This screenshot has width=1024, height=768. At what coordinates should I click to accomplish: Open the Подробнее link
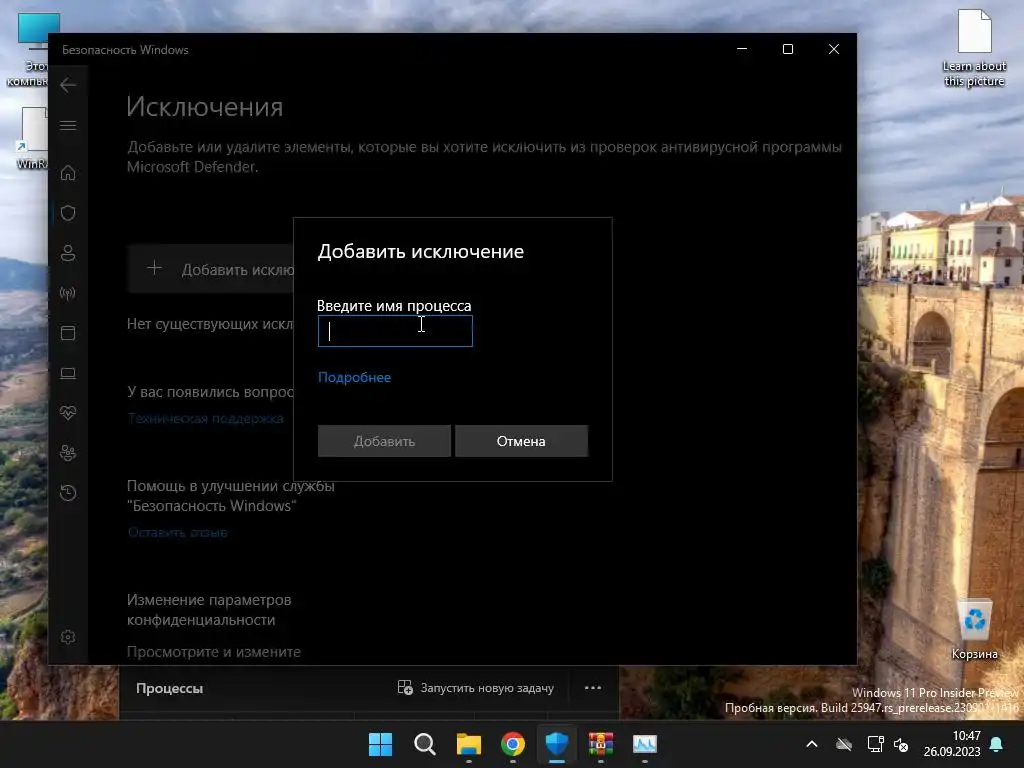[x=354, y=377]
